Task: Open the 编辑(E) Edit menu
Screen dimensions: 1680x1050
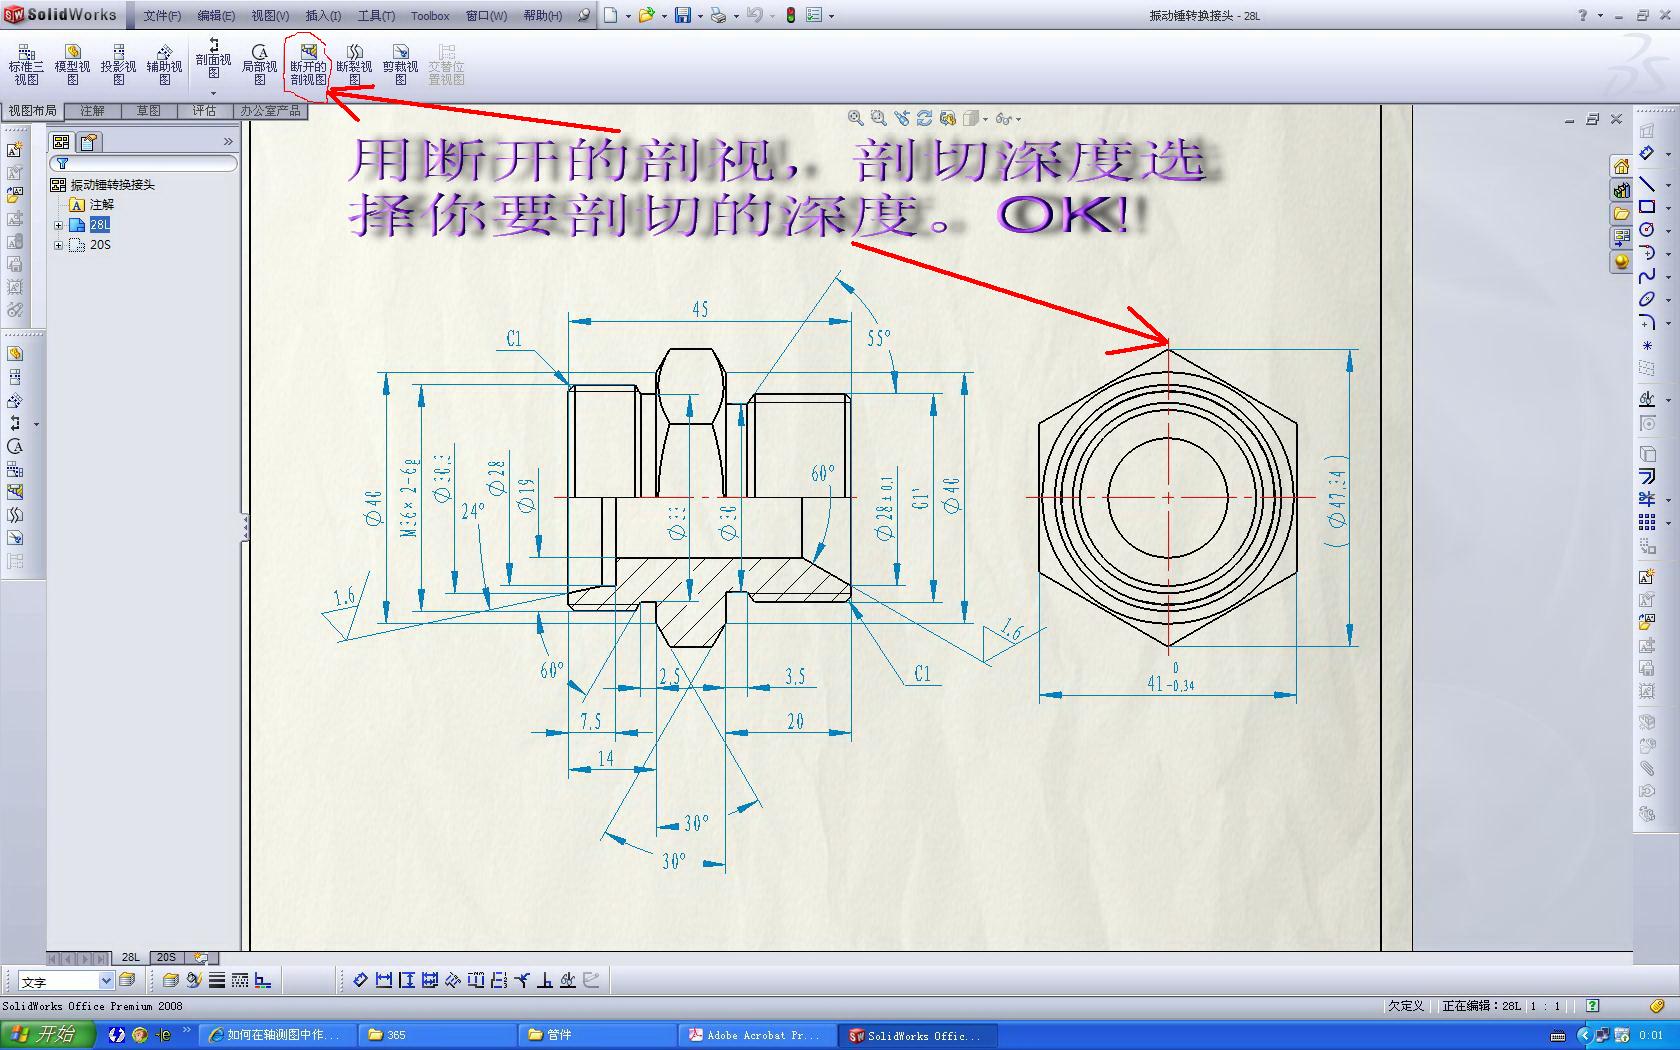Action: tap(216, 16)
